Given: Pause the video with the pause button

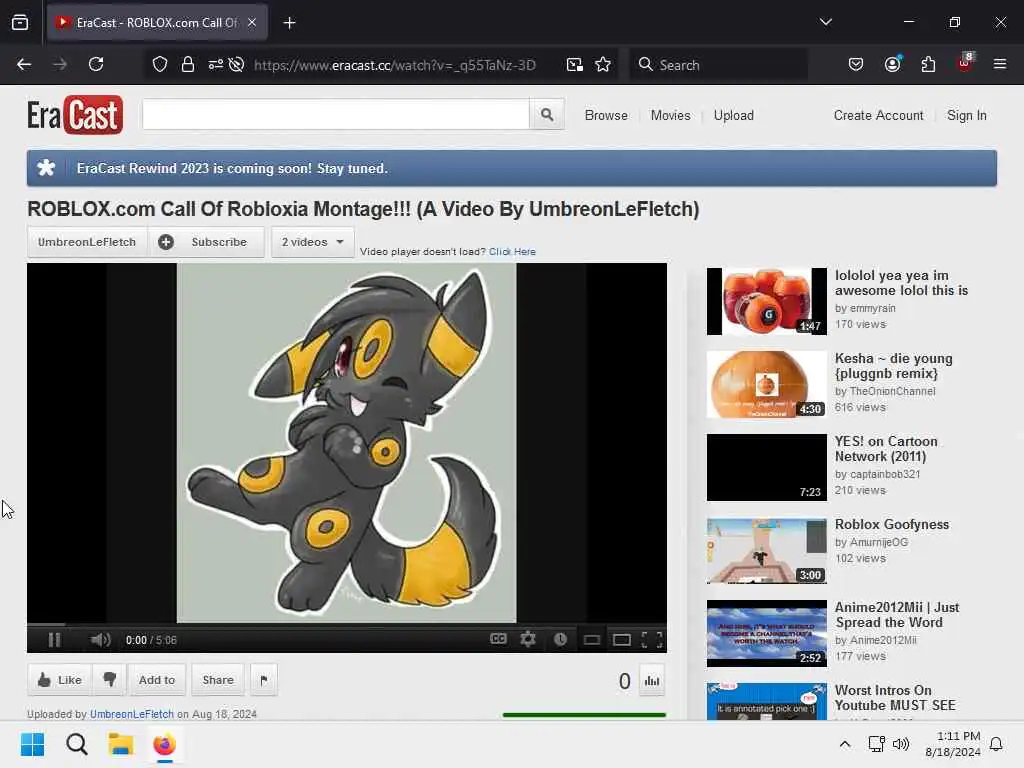Looking at the screenshot, I should point(54,639).
